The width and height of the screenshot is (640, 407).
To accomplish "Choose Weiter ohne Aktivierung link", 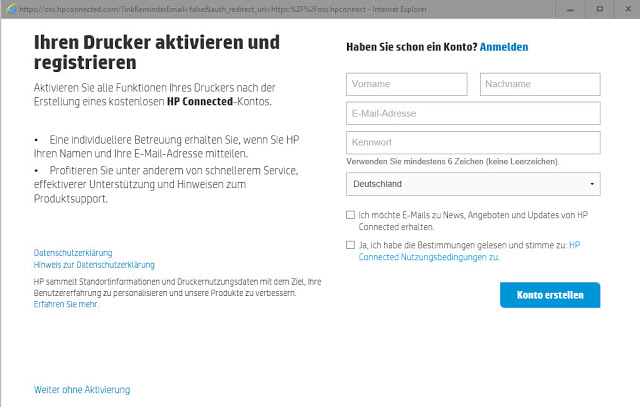I will tap(82, 390).
